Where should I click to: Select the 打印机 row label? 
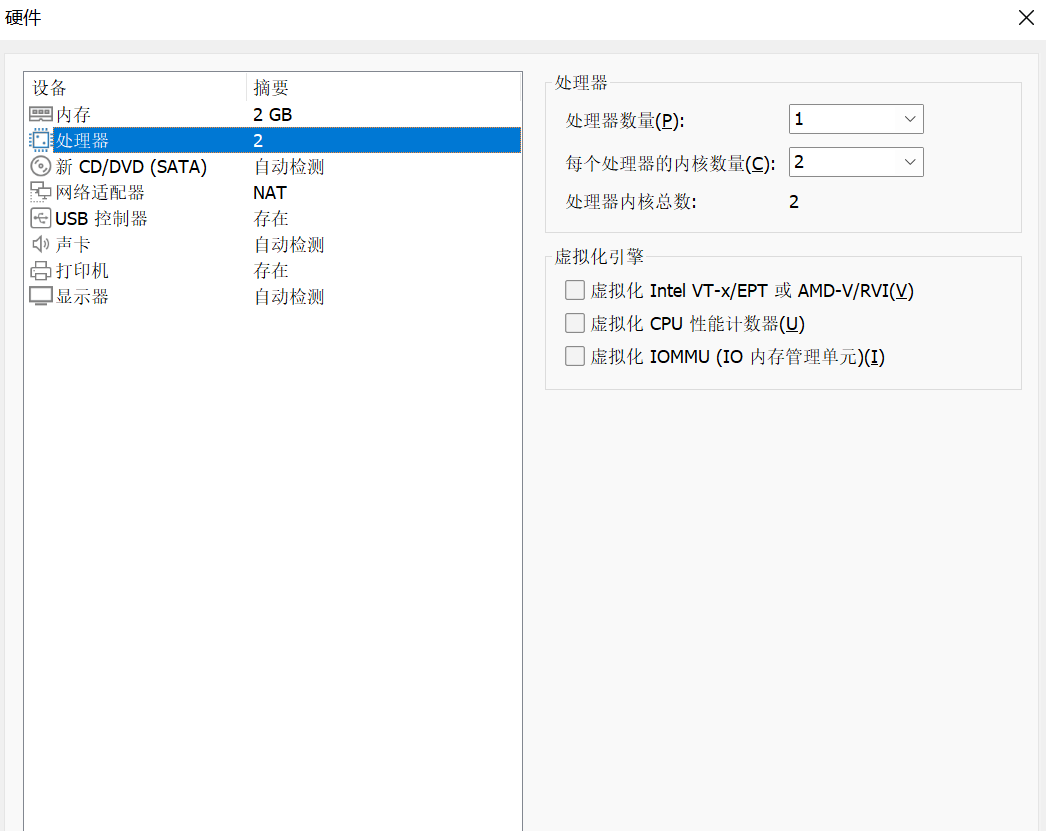(82, 271)
